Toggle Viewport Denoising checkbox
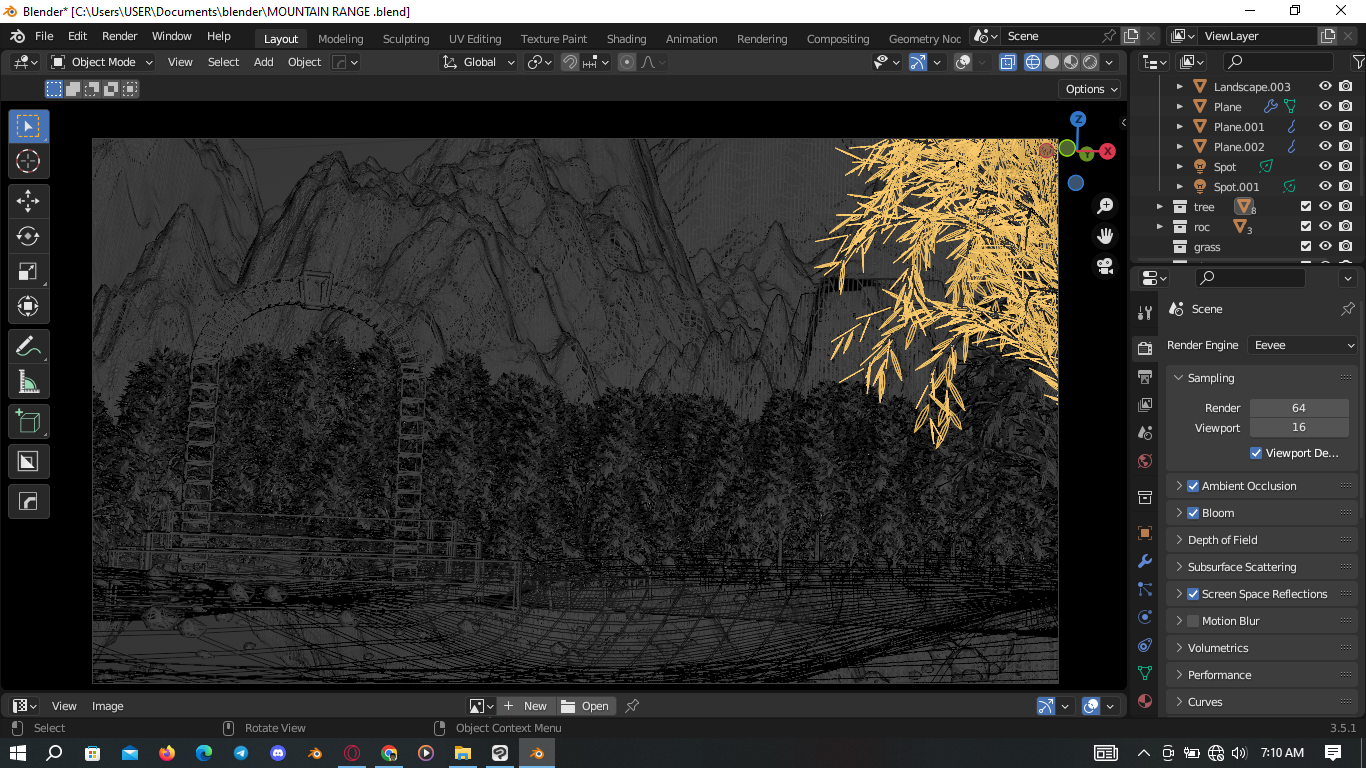Screen dimensions: 1366x768 coord(1256,453)
